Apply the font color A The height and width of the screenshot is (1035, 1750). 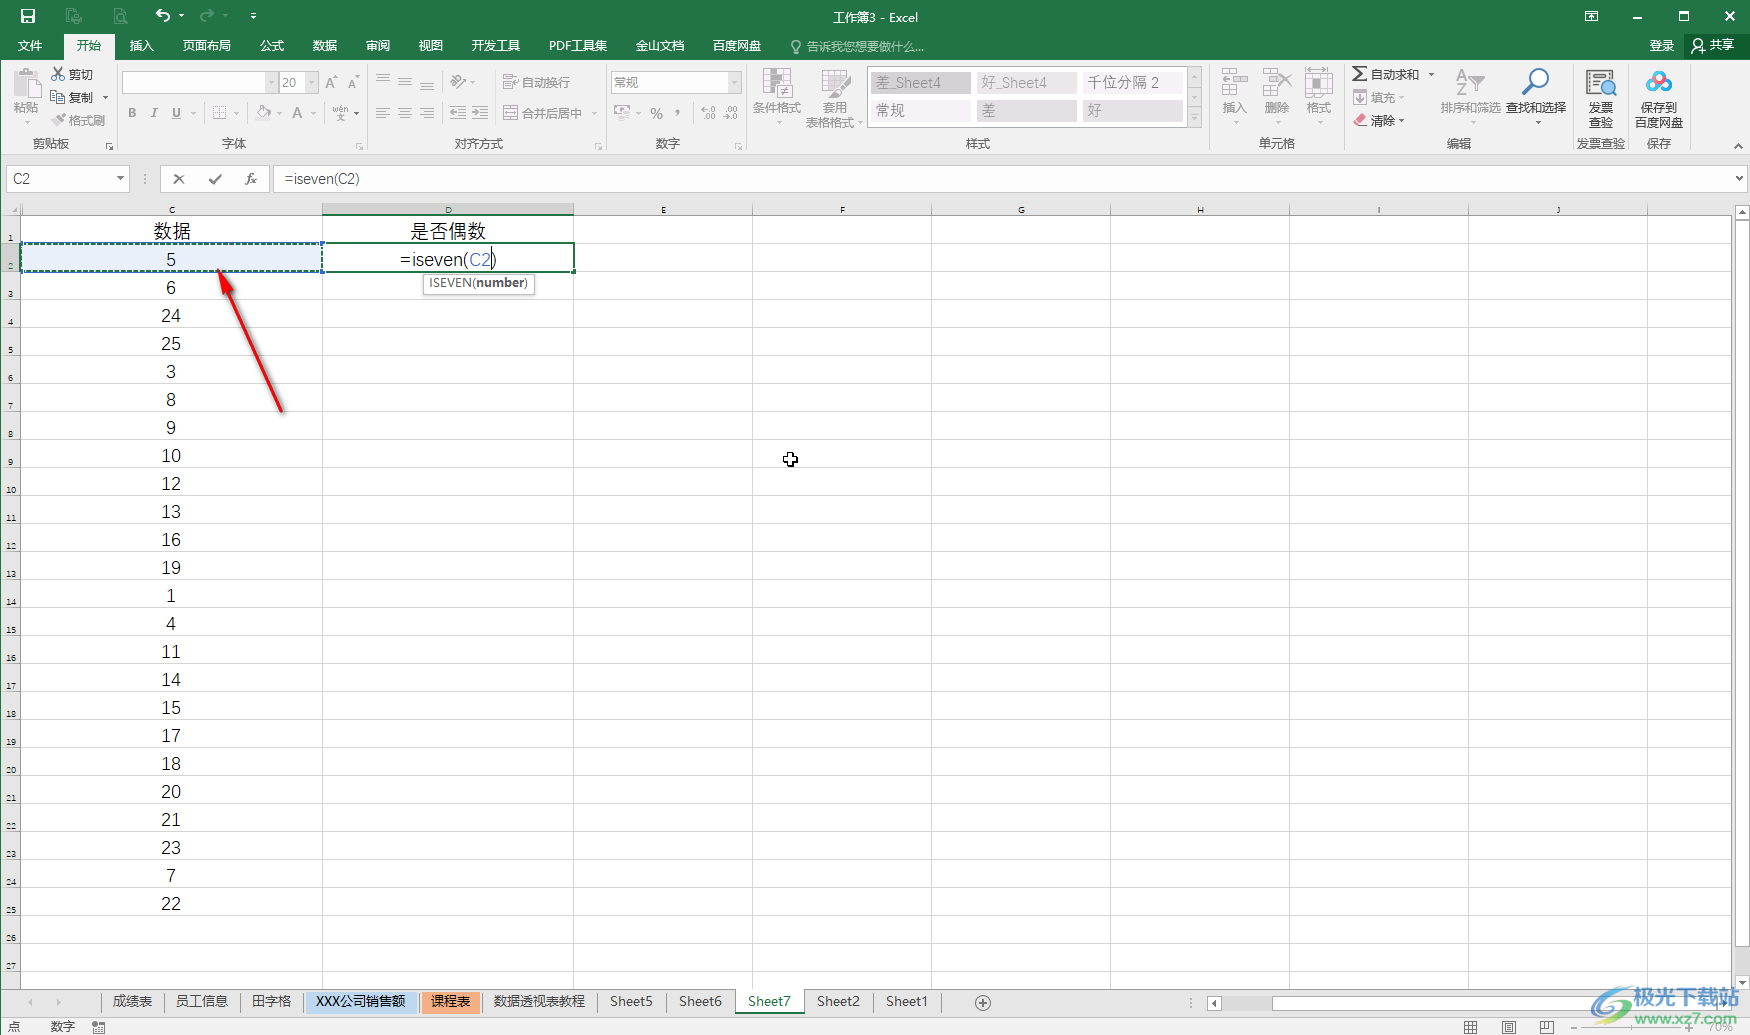[297, 113]
